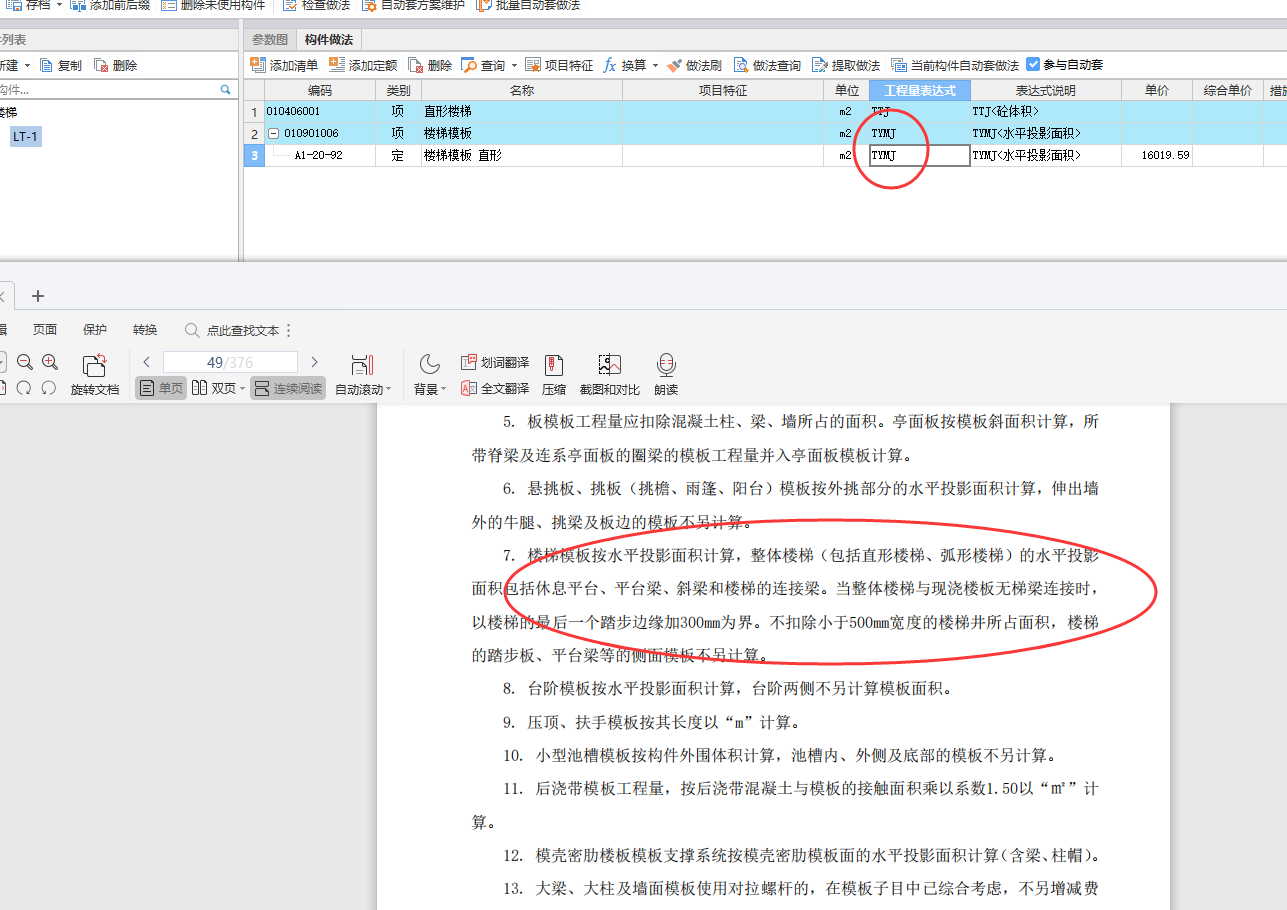This screenshot has height=910, width=1287.
Task: Click the search icon in the component search box
Action: pyautogui.click(x=226, y=89)
